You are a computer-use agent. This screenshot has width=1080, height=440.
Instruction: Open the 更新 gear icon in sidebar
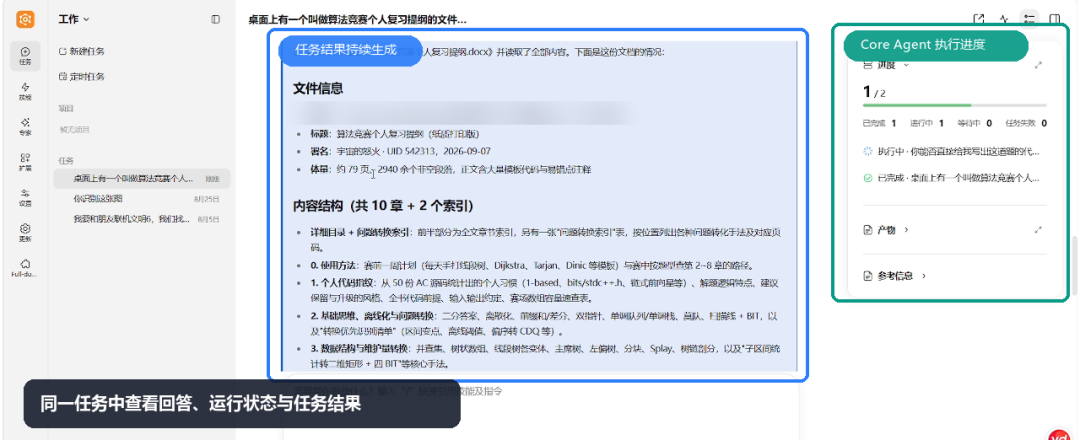(25, 233)
